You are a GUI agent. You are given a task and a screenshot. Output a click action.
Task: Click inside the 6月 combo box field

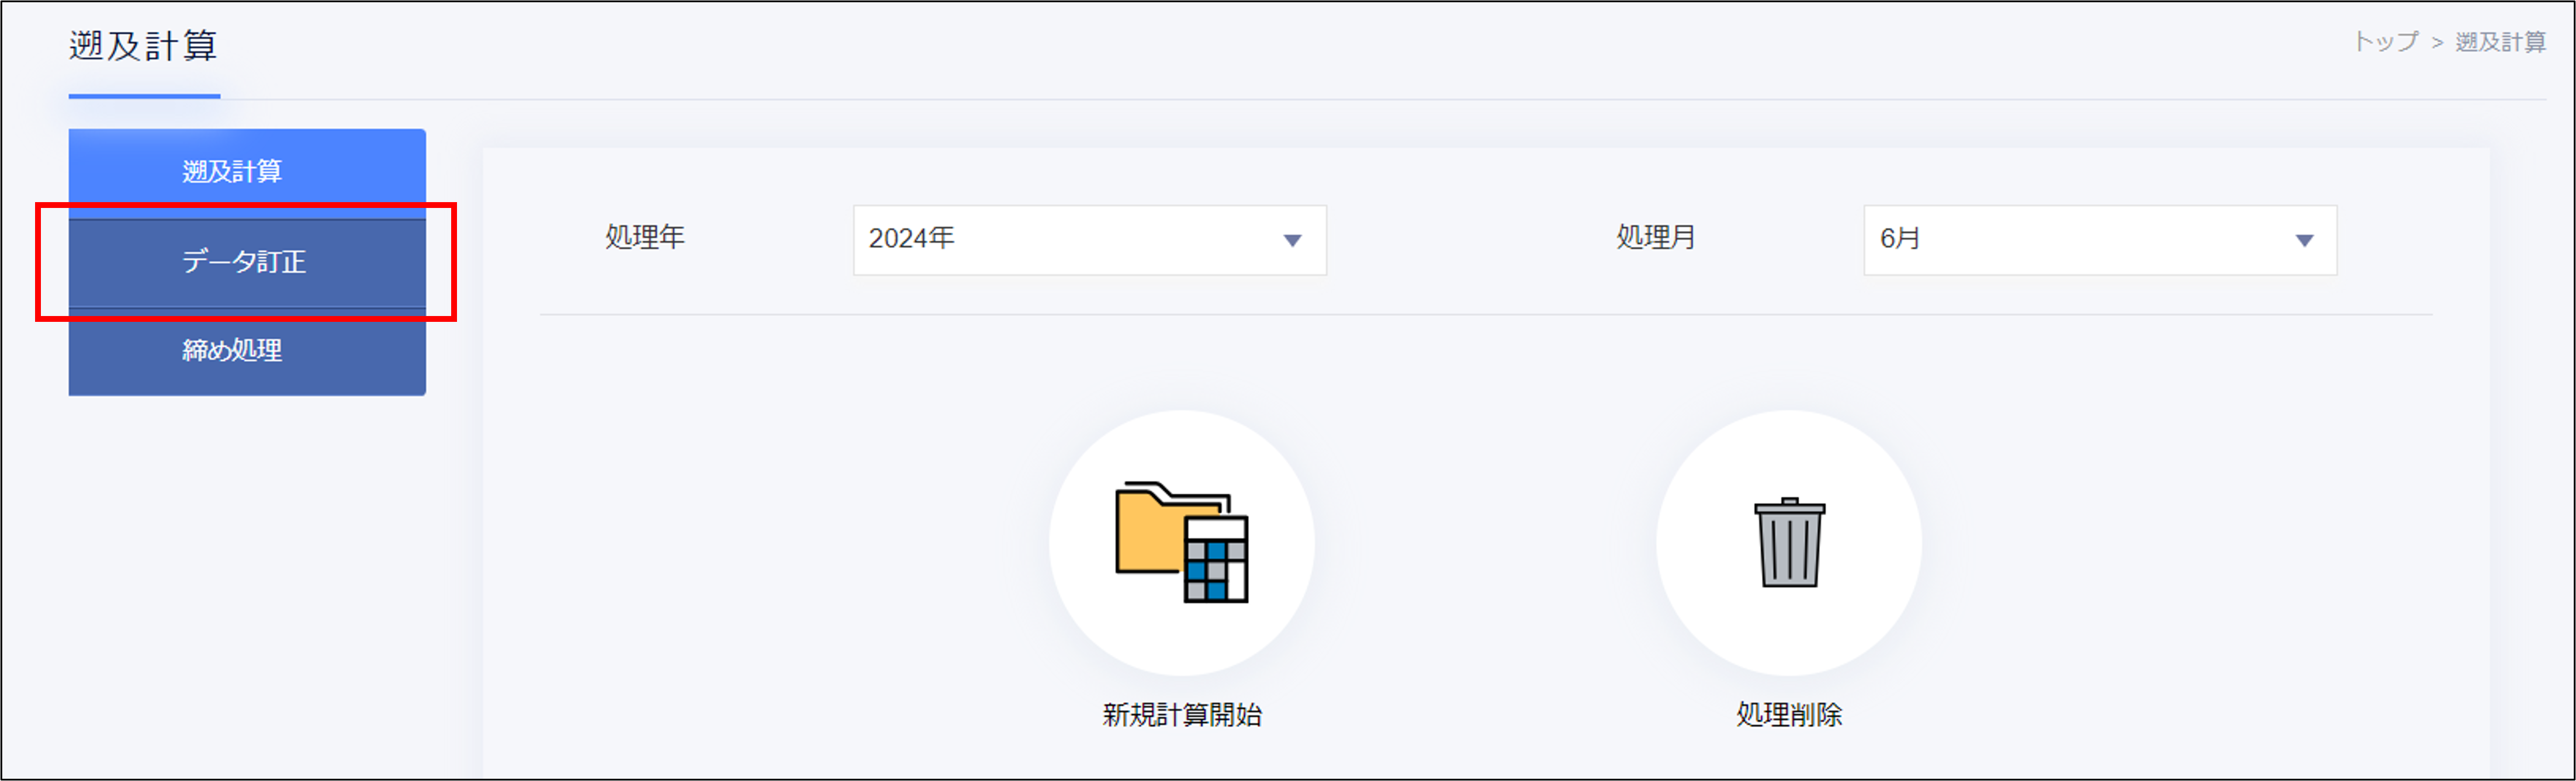(2050, 240)
